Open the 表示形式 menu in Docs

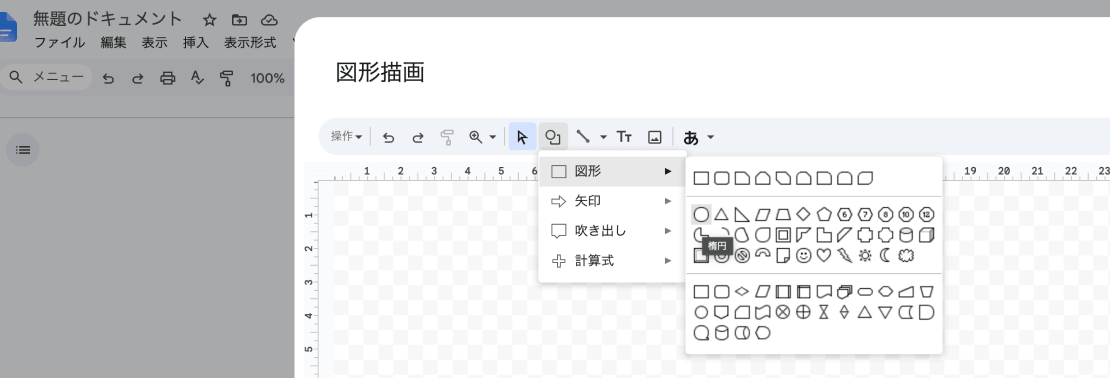pos(250,42)
